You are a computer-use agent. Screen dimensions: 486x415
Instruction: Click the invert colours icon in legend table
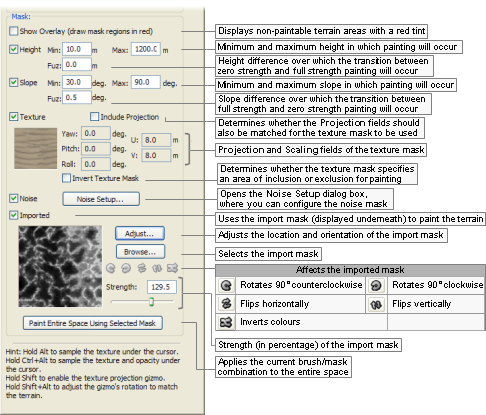[x=226, y=322]
